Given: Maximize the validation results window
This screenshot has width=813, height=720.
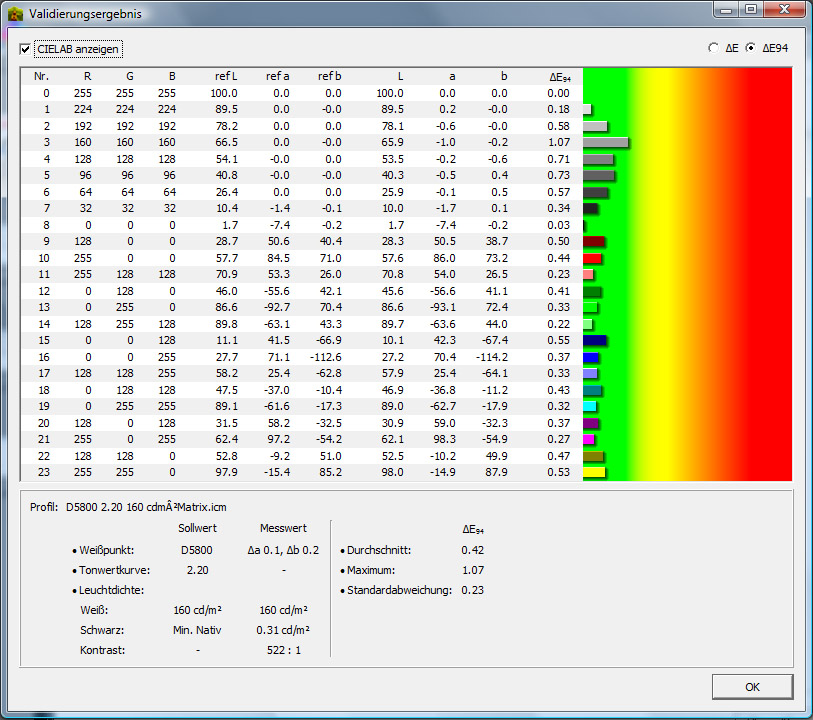Looking at the screenshot, I should click(749, 10).
